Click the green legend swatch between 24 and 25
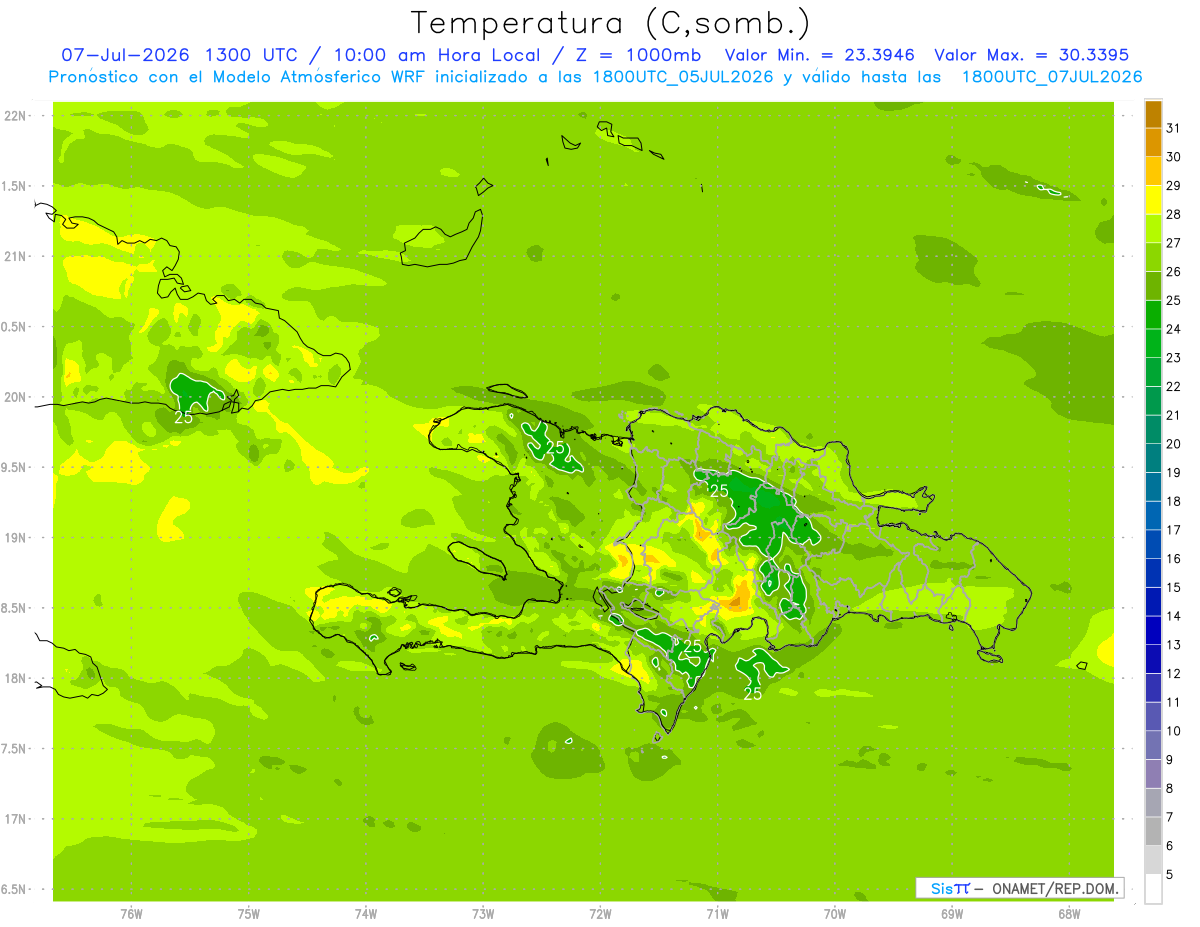 pos(1153,315)
